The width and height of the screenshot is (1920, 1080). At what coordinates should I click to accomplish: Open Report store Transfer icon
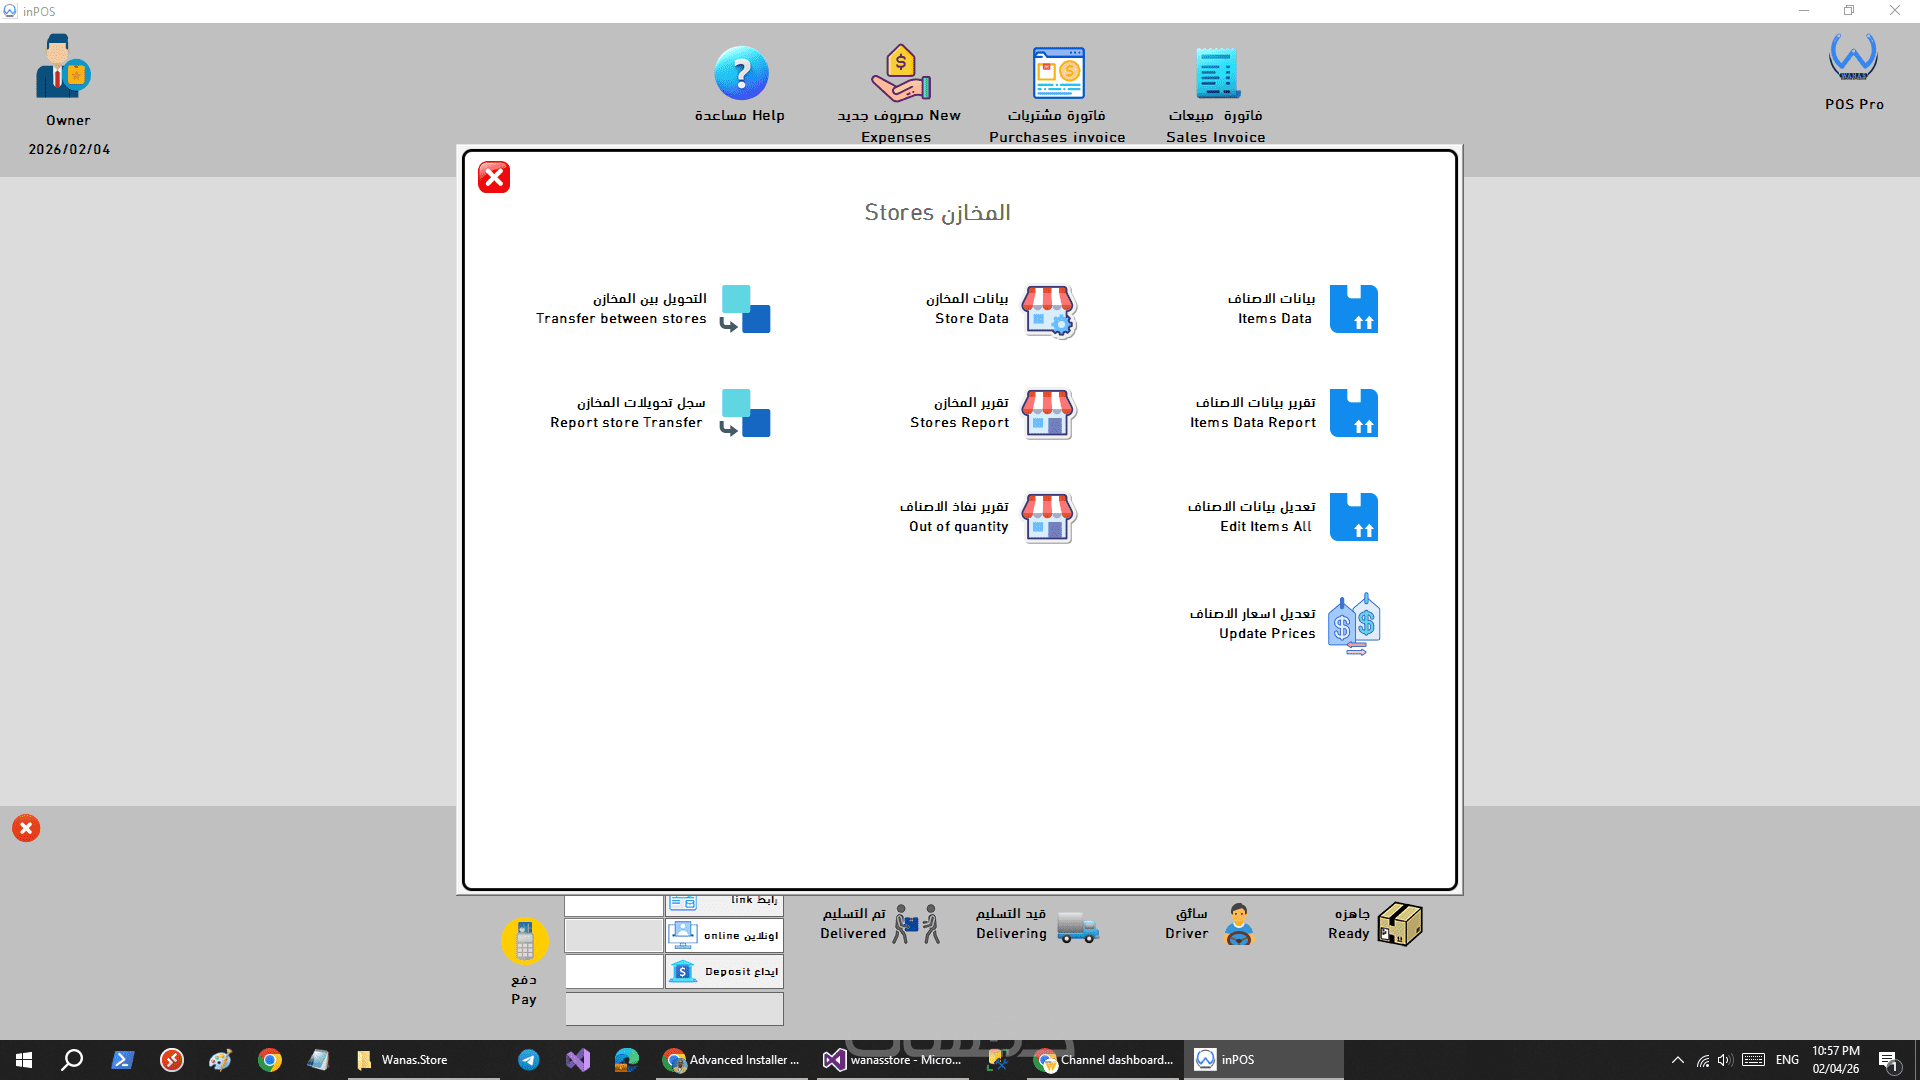tap(746, 413)
